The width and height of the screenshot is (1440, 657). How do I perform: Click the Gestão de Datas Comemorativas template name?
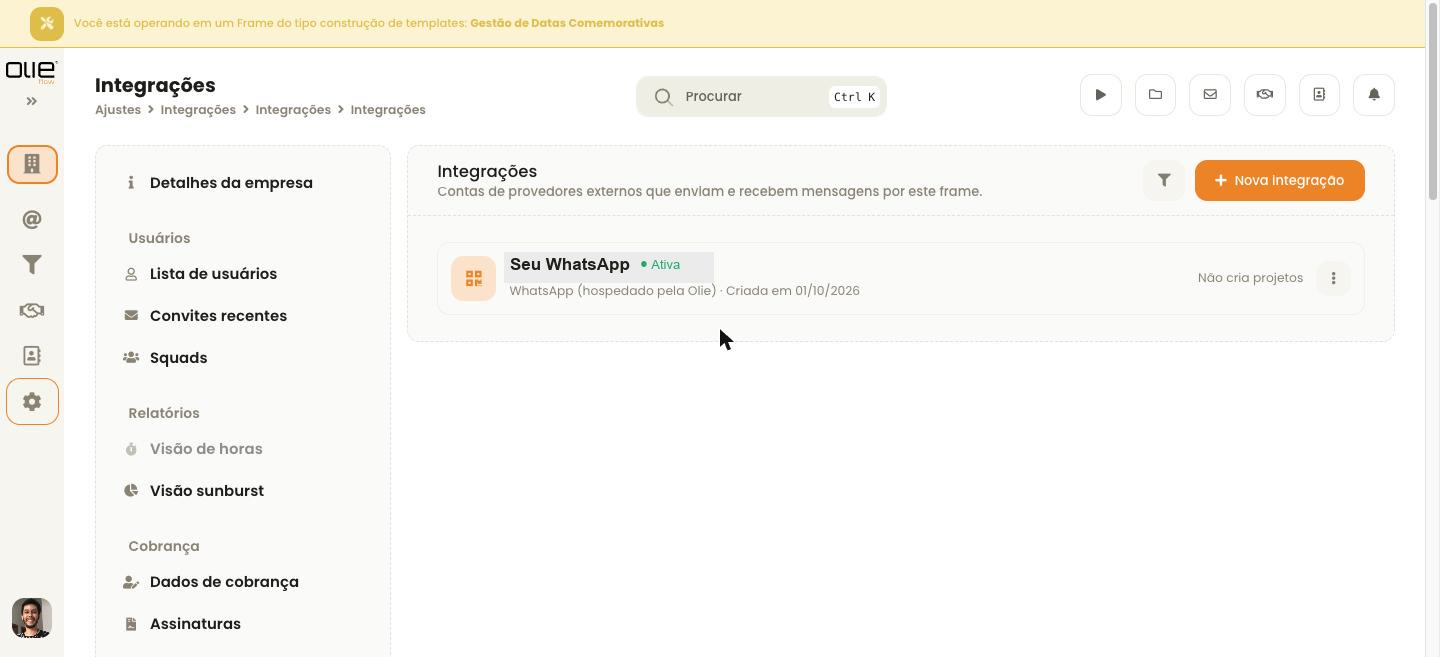[567, 23]
